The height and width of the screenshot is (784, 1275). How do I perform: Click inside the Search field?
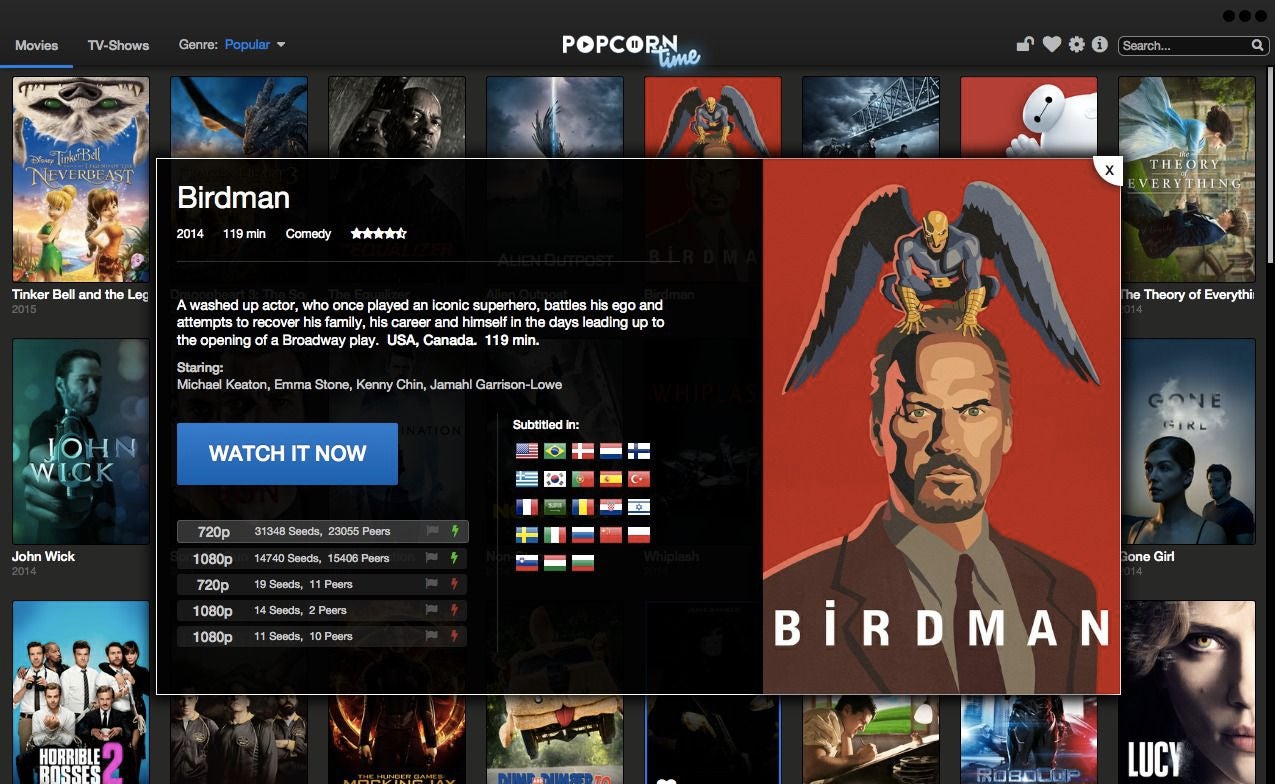click(1184, 45)
